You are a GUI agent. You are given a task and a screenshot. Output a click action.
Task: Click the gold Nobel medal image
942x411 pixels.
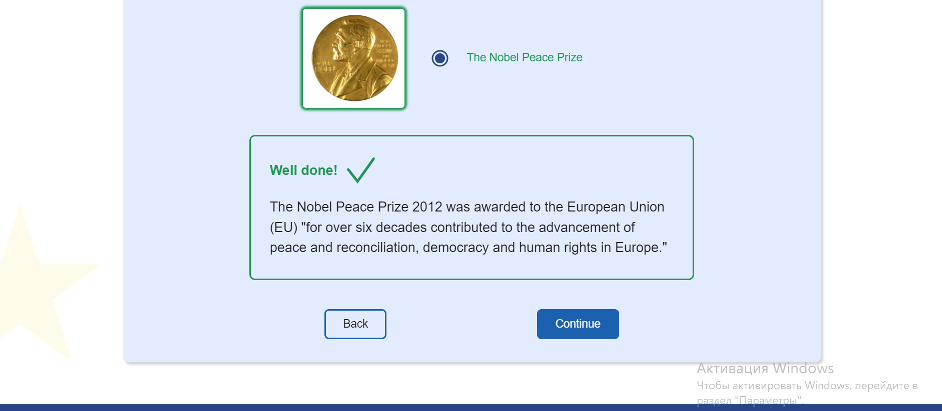(354, 58)
